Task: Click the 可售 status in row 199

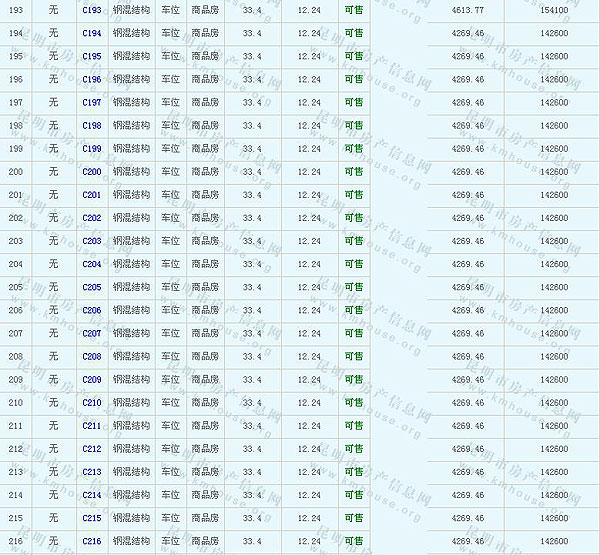Action: (x=353, y=149)
